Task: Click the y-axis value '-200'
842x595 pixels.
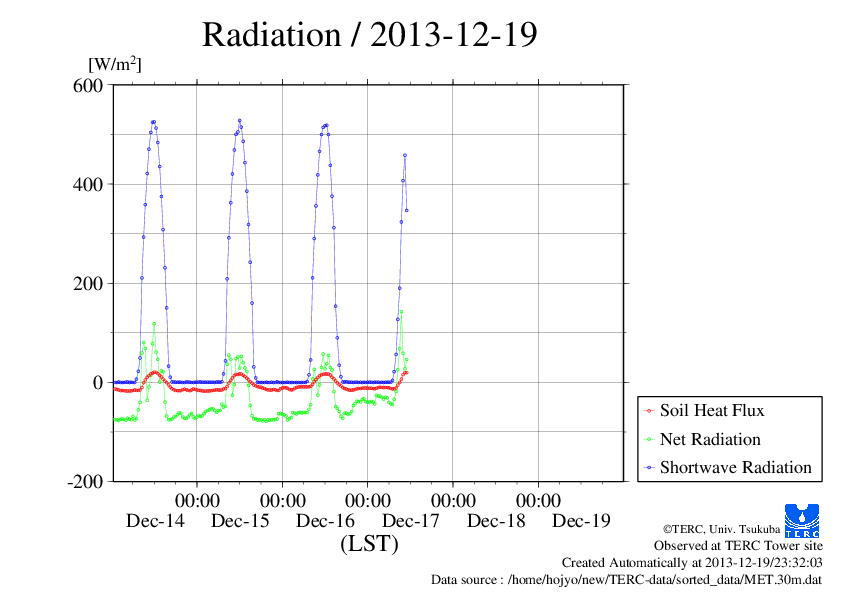Action: (x=85, y=482)
